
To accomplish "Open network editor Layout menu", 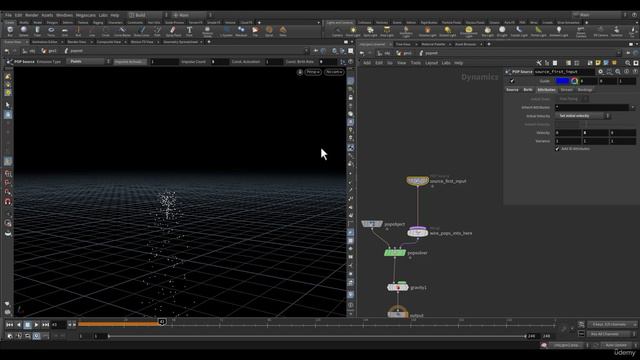I will (431, 63).
